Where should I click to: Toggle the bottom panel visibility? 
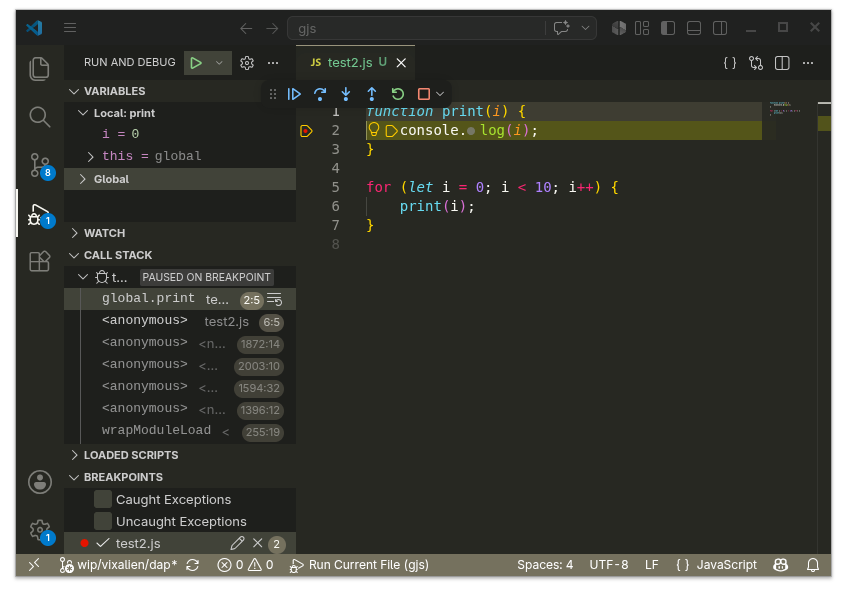point(694,28)
